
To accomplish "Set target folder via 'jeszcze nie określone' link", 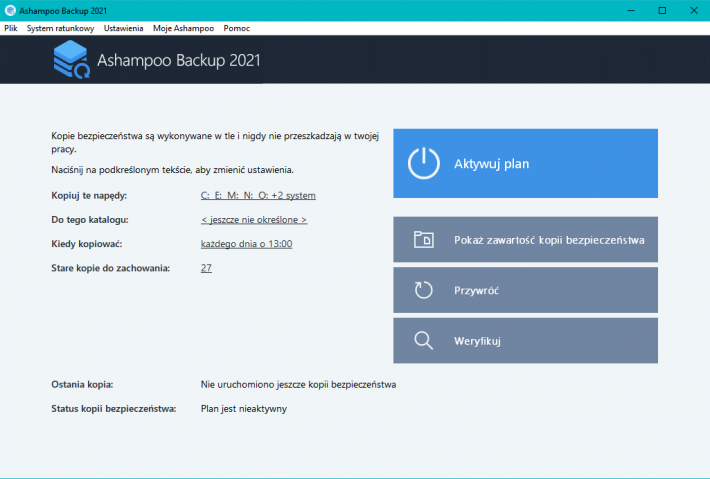I will tap(254, 220).
